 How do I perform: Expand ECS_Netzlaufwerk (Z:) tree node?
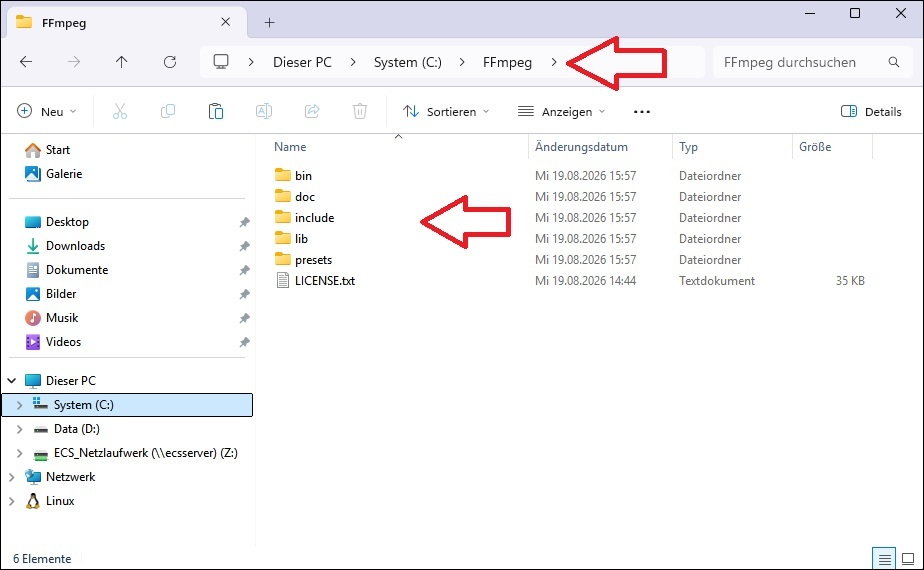(19, 453)
